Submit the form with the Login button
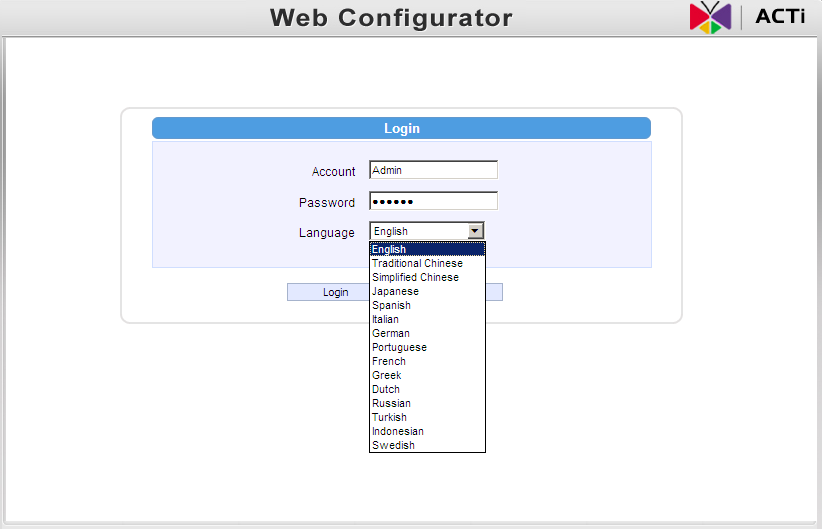Screen dimensions: 822x529 click(x=328, y=292)
